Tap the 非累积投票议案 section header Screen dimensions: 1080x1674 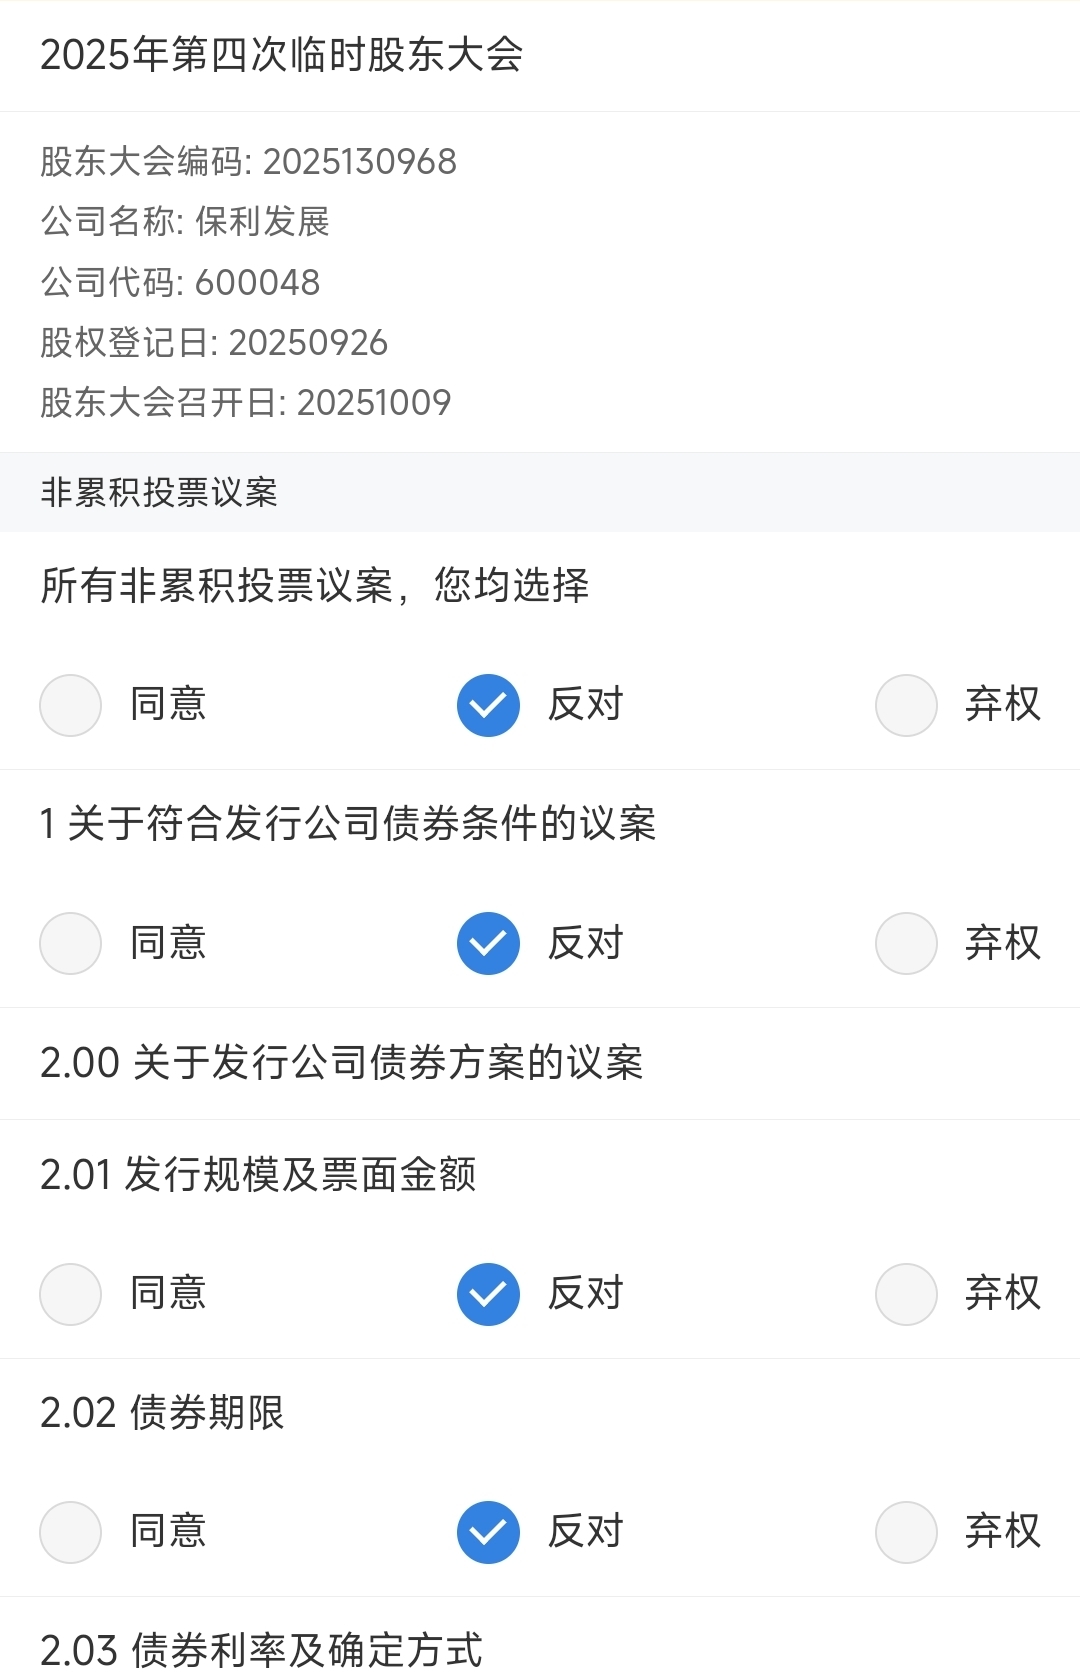coord(160,492)
